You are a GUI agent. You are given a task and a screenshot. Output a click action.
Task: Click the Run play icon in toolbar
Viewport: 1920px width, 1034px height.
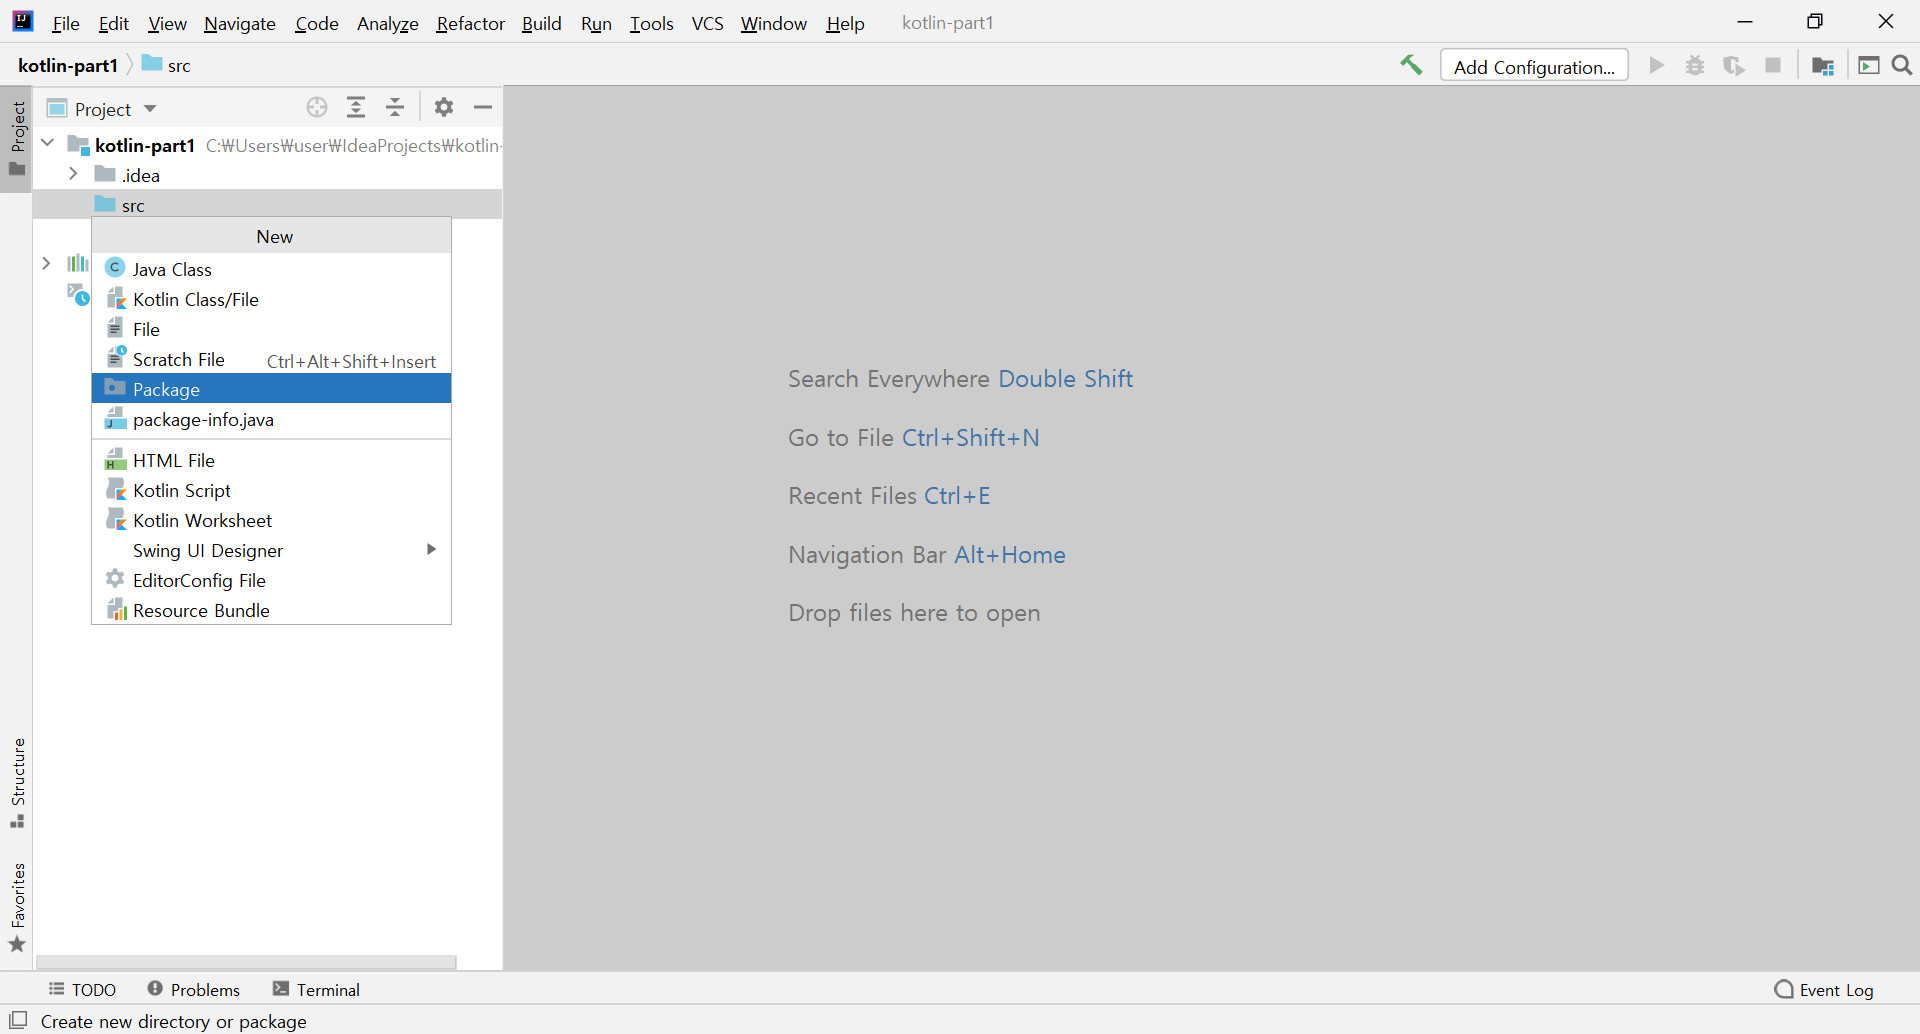pyautogui.click(x=1657, y=66)
